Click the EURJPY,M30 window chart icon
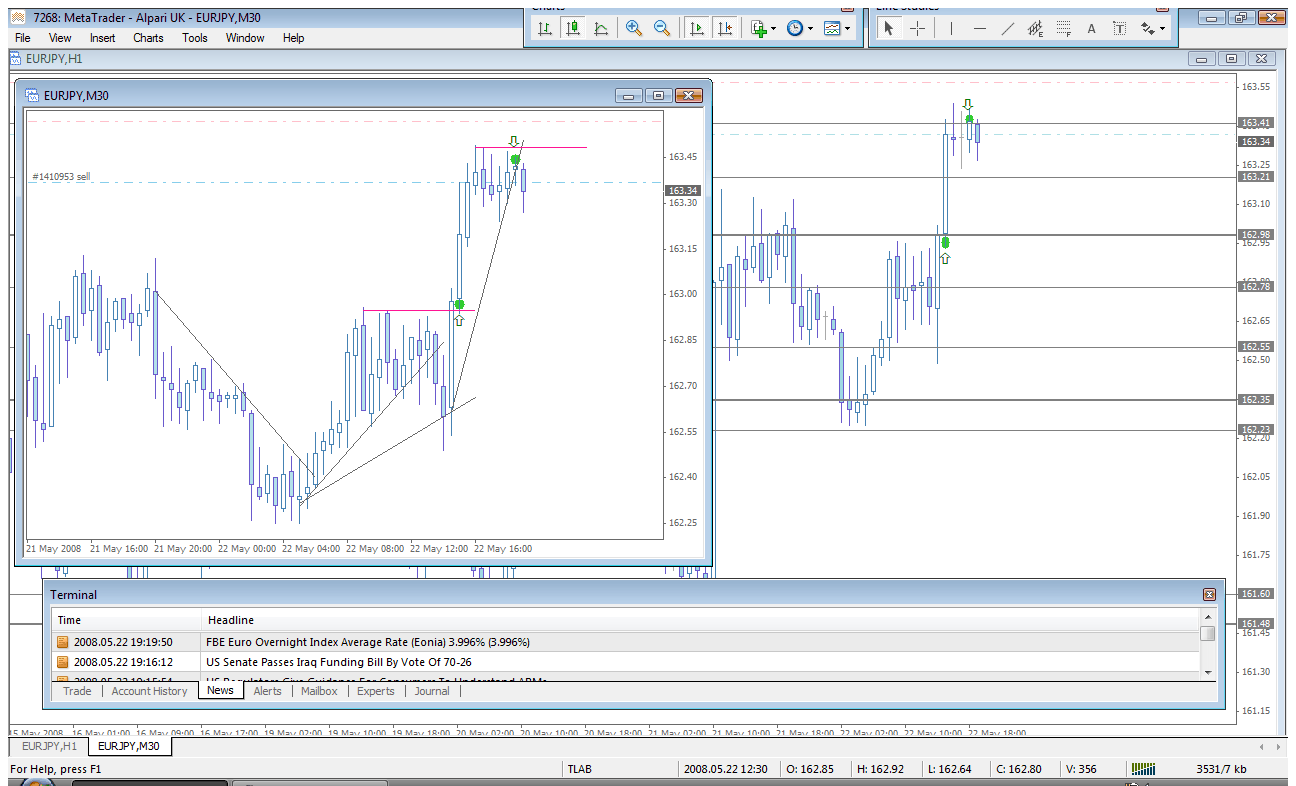Image resolution: width=1296 pixels, height=786 pixels. [32, 96]
